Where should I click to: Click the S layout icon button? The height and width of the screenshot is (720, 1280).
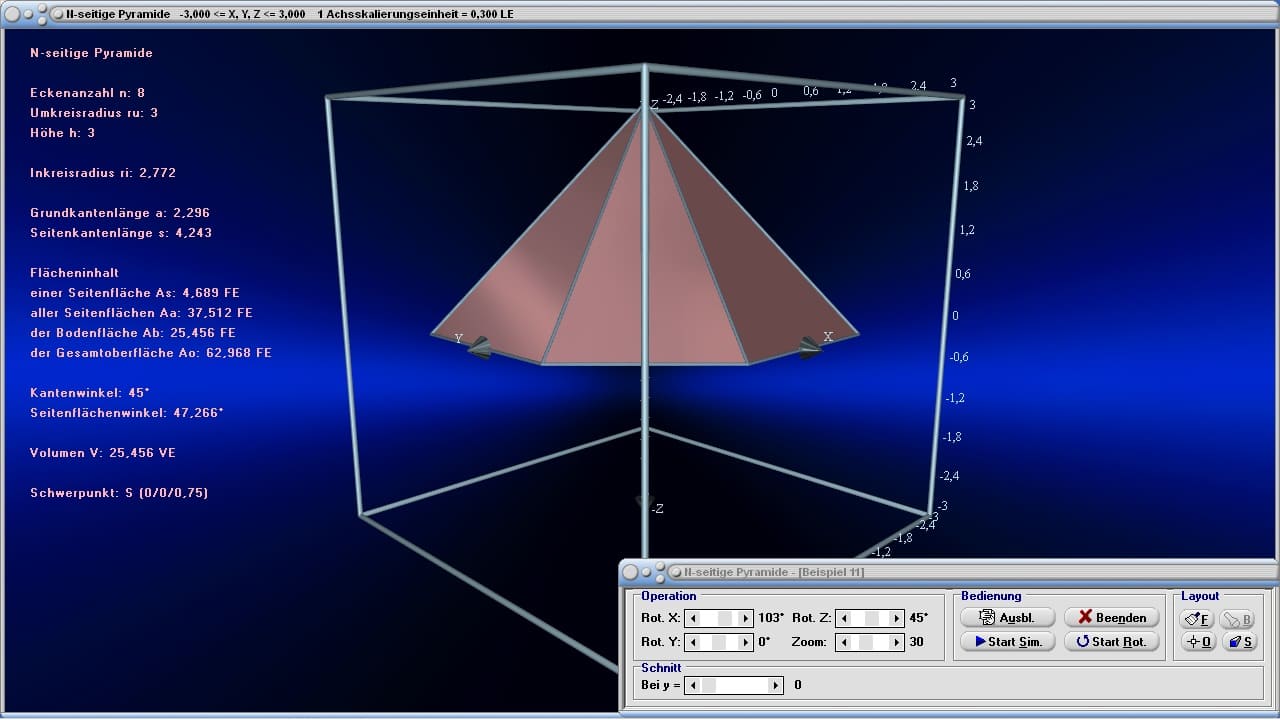tap(1238, 642)
